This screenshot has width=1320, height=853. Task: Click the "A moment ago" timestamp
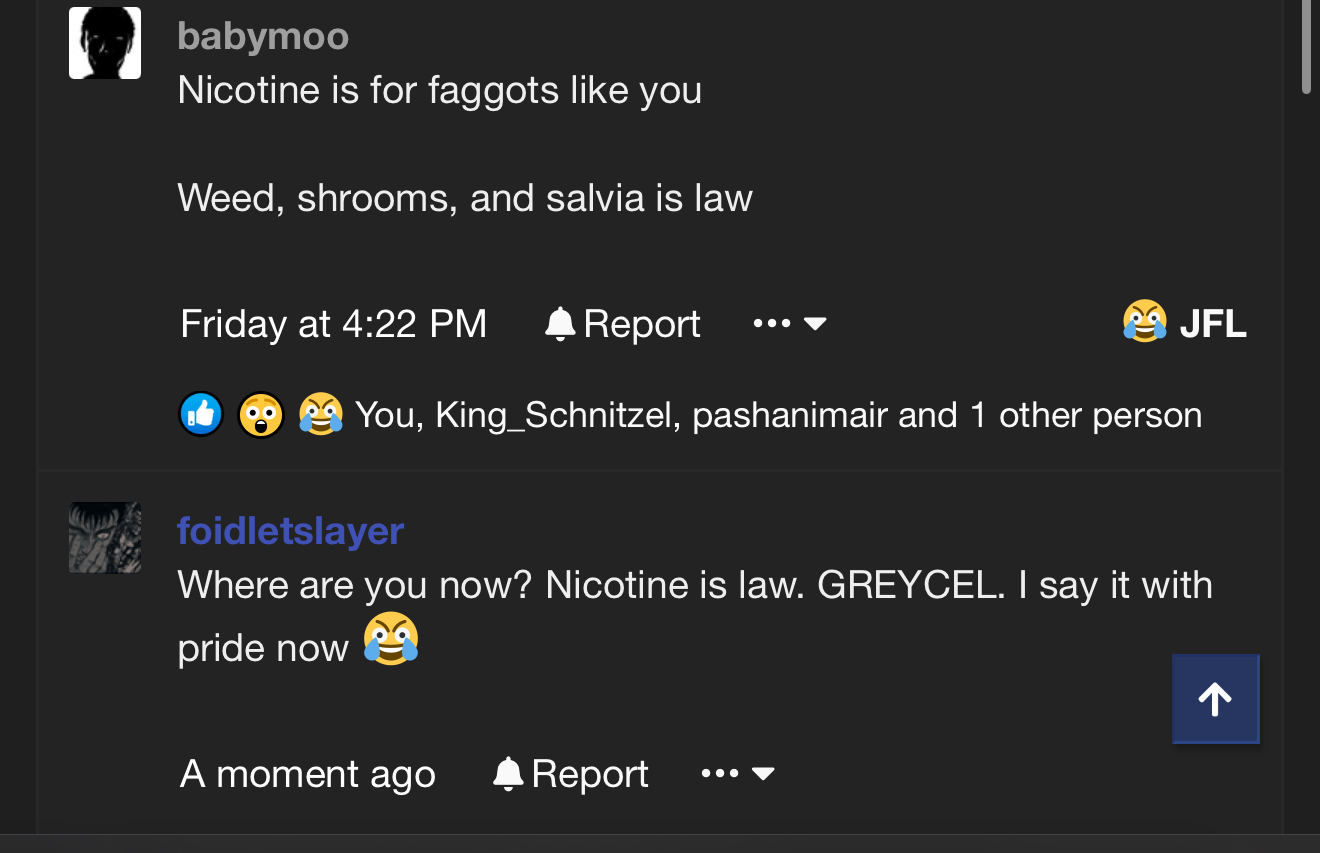click(x=308, y=774)
